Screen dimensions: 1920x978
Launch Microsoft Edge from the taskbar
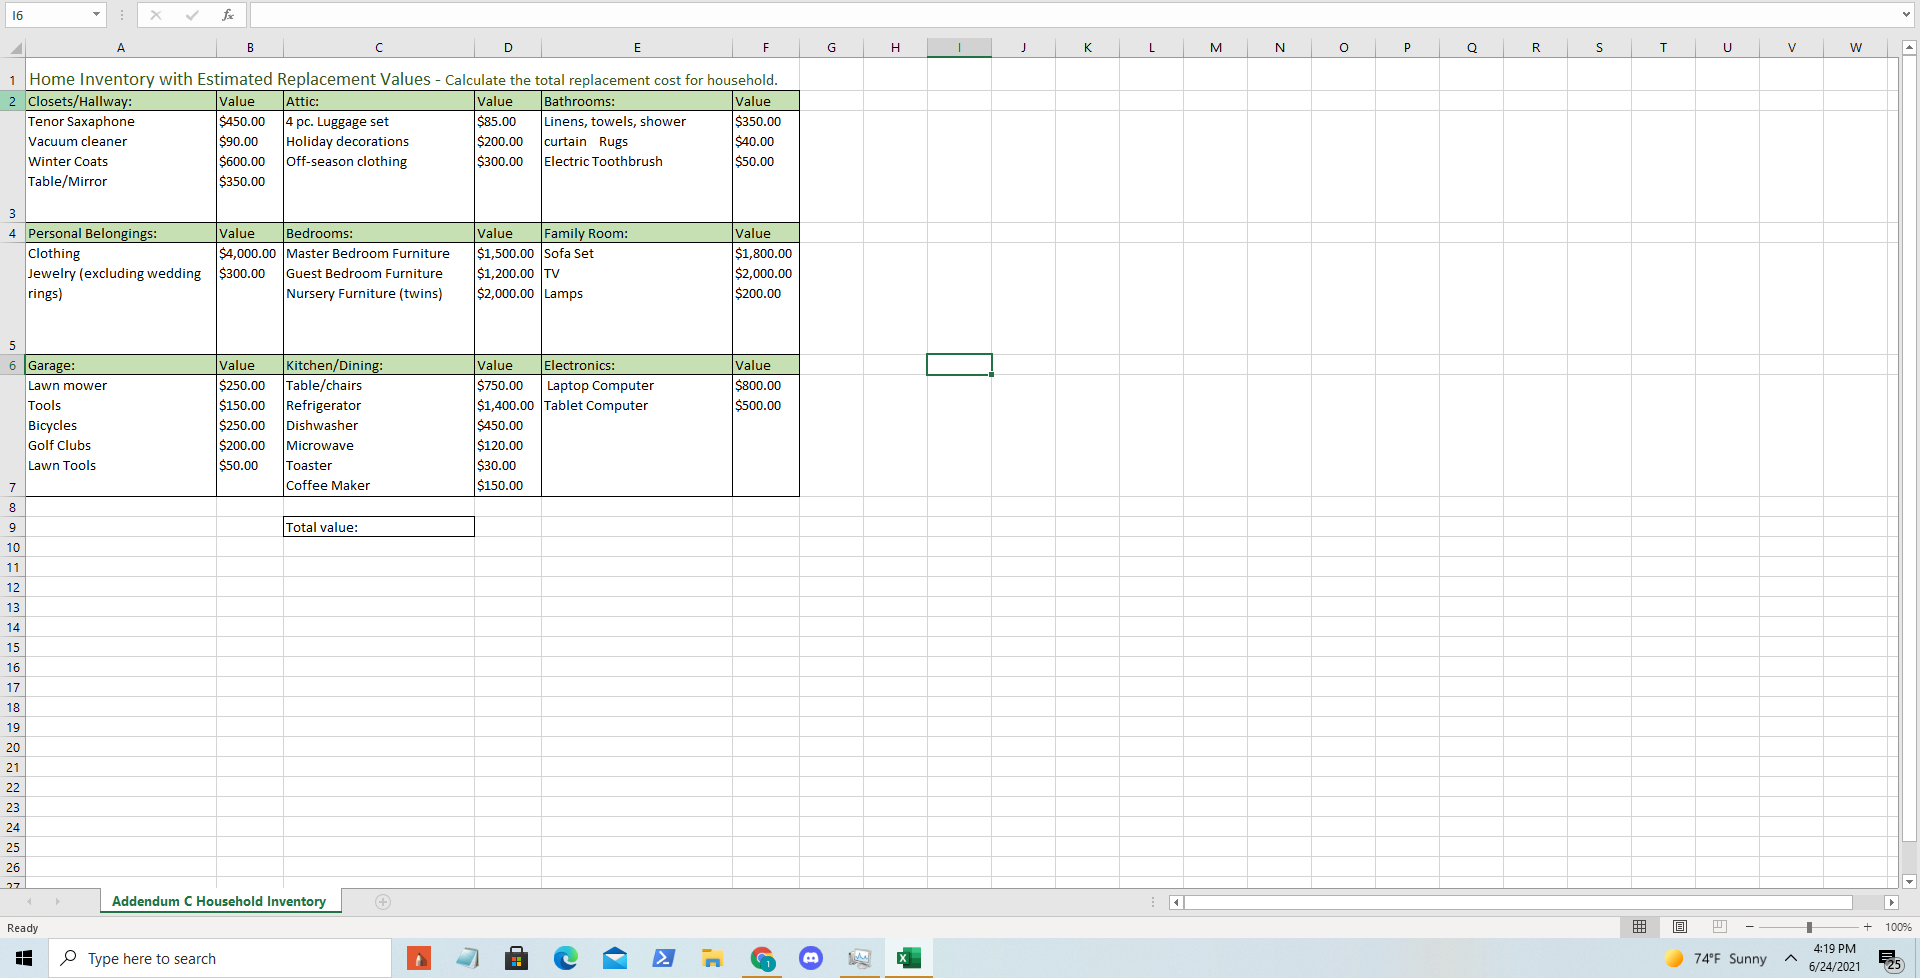pyautogui.click(x=566, y=958)
